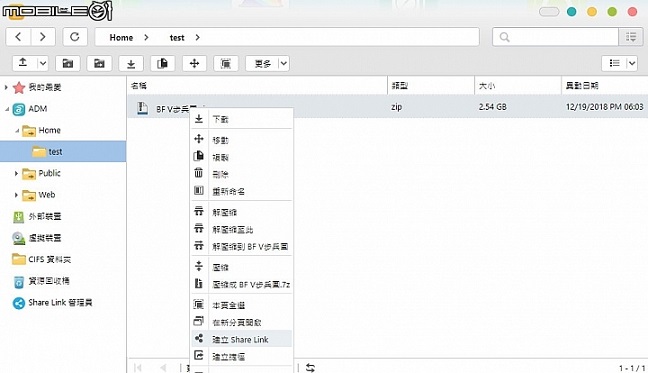Viewport: 648px width, 373px height.
Task: Click the select-all toolbar icon
Action: click(x=226, y=64)
